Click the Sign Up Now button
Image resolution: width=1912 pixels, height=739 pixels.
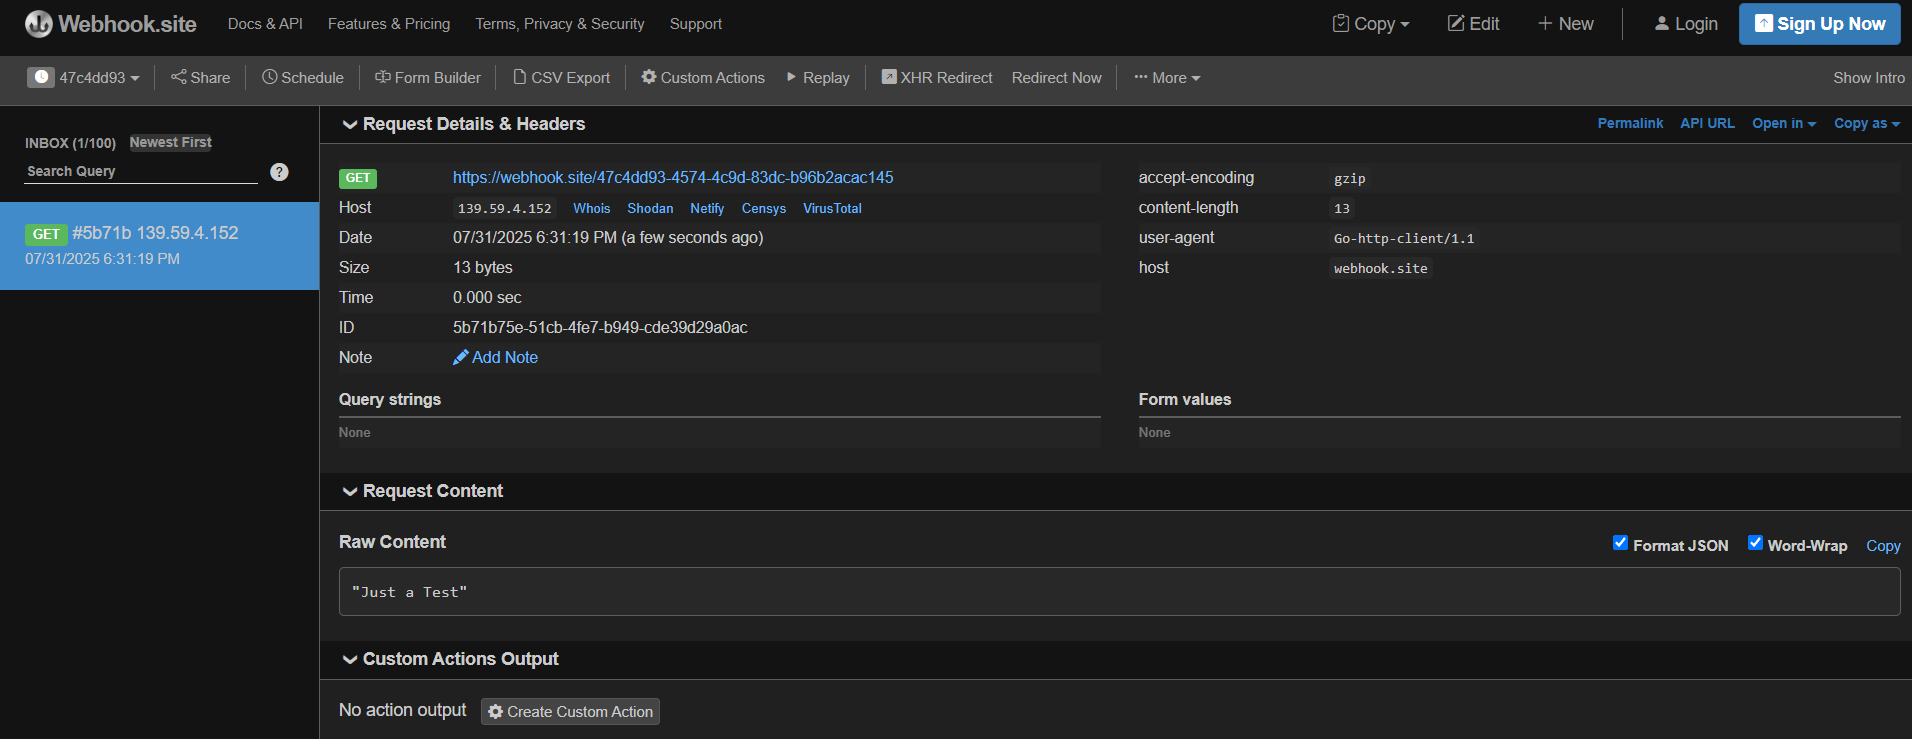click(x=1820, y=24)
